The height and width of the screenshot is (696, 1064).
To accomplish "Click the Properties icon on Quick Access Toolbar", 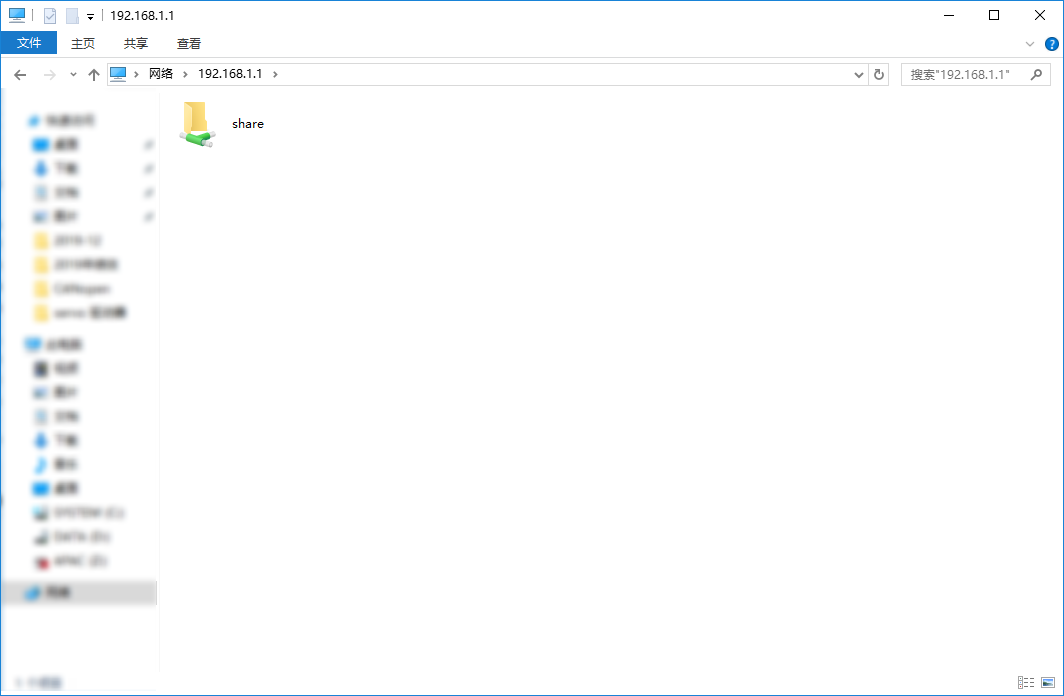I will [x=49, y=15].
